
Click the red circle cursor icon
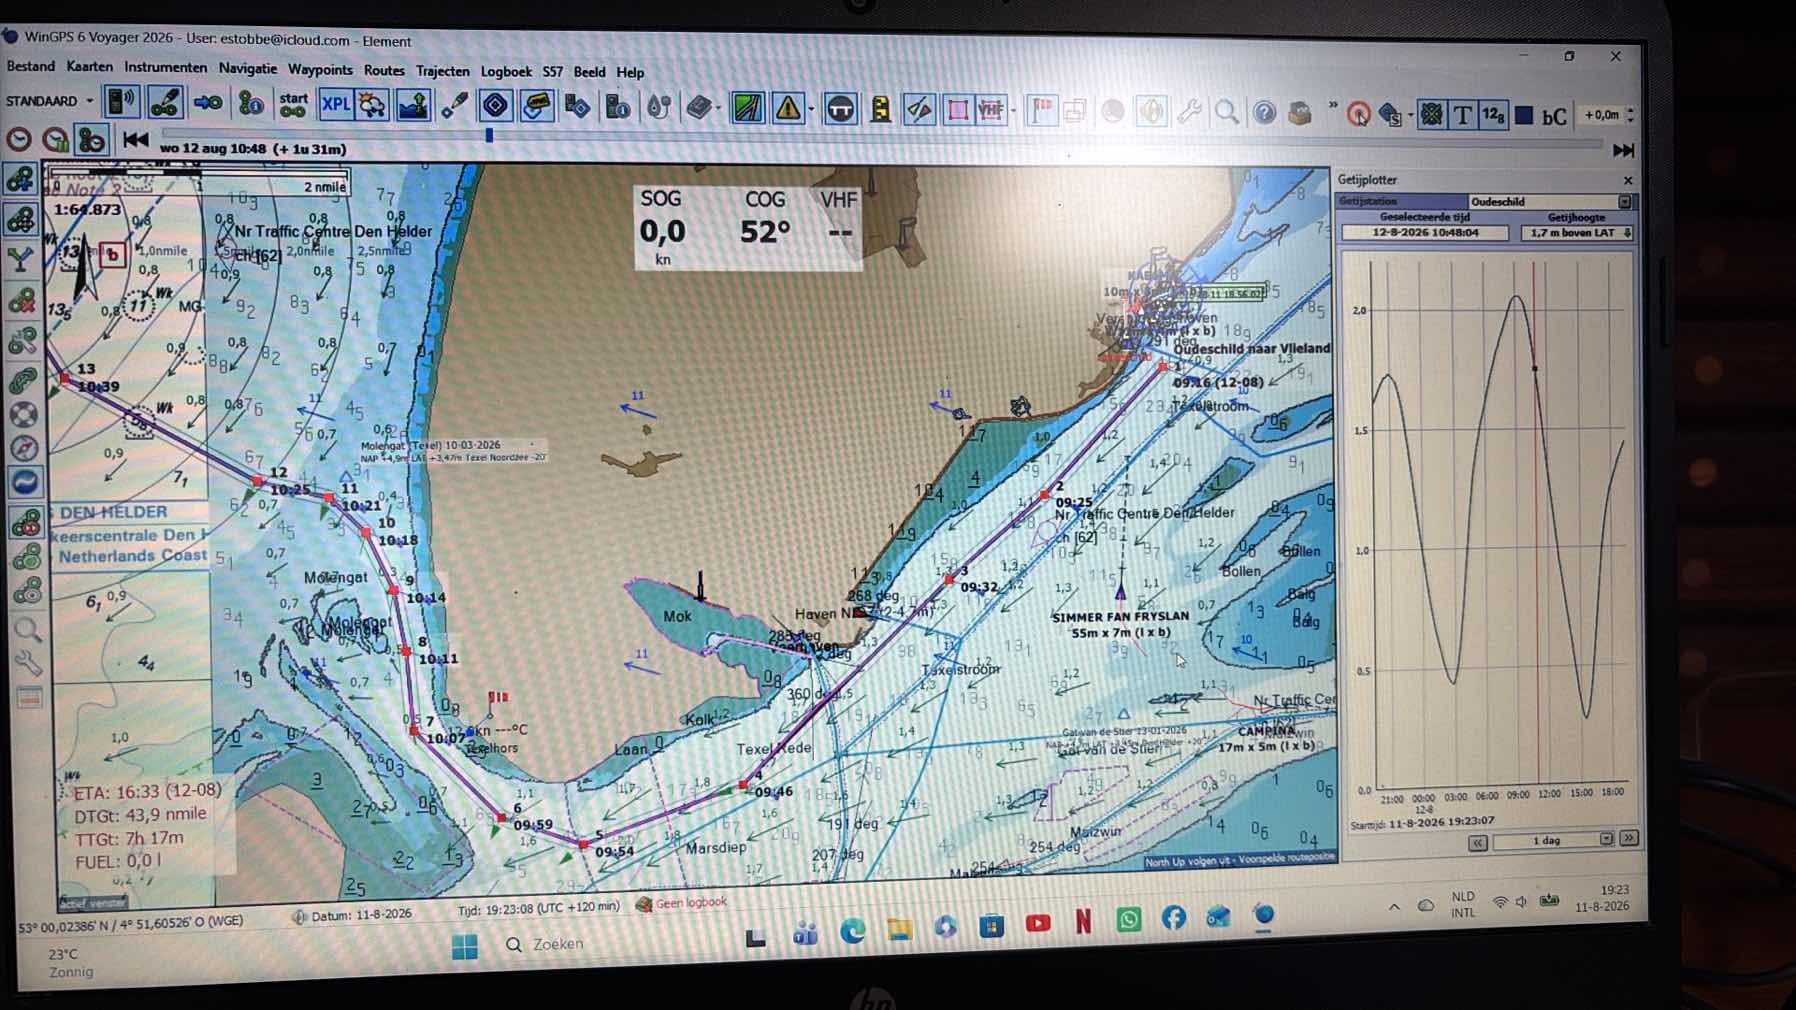pyautogui.click(x=1358, y=115)
